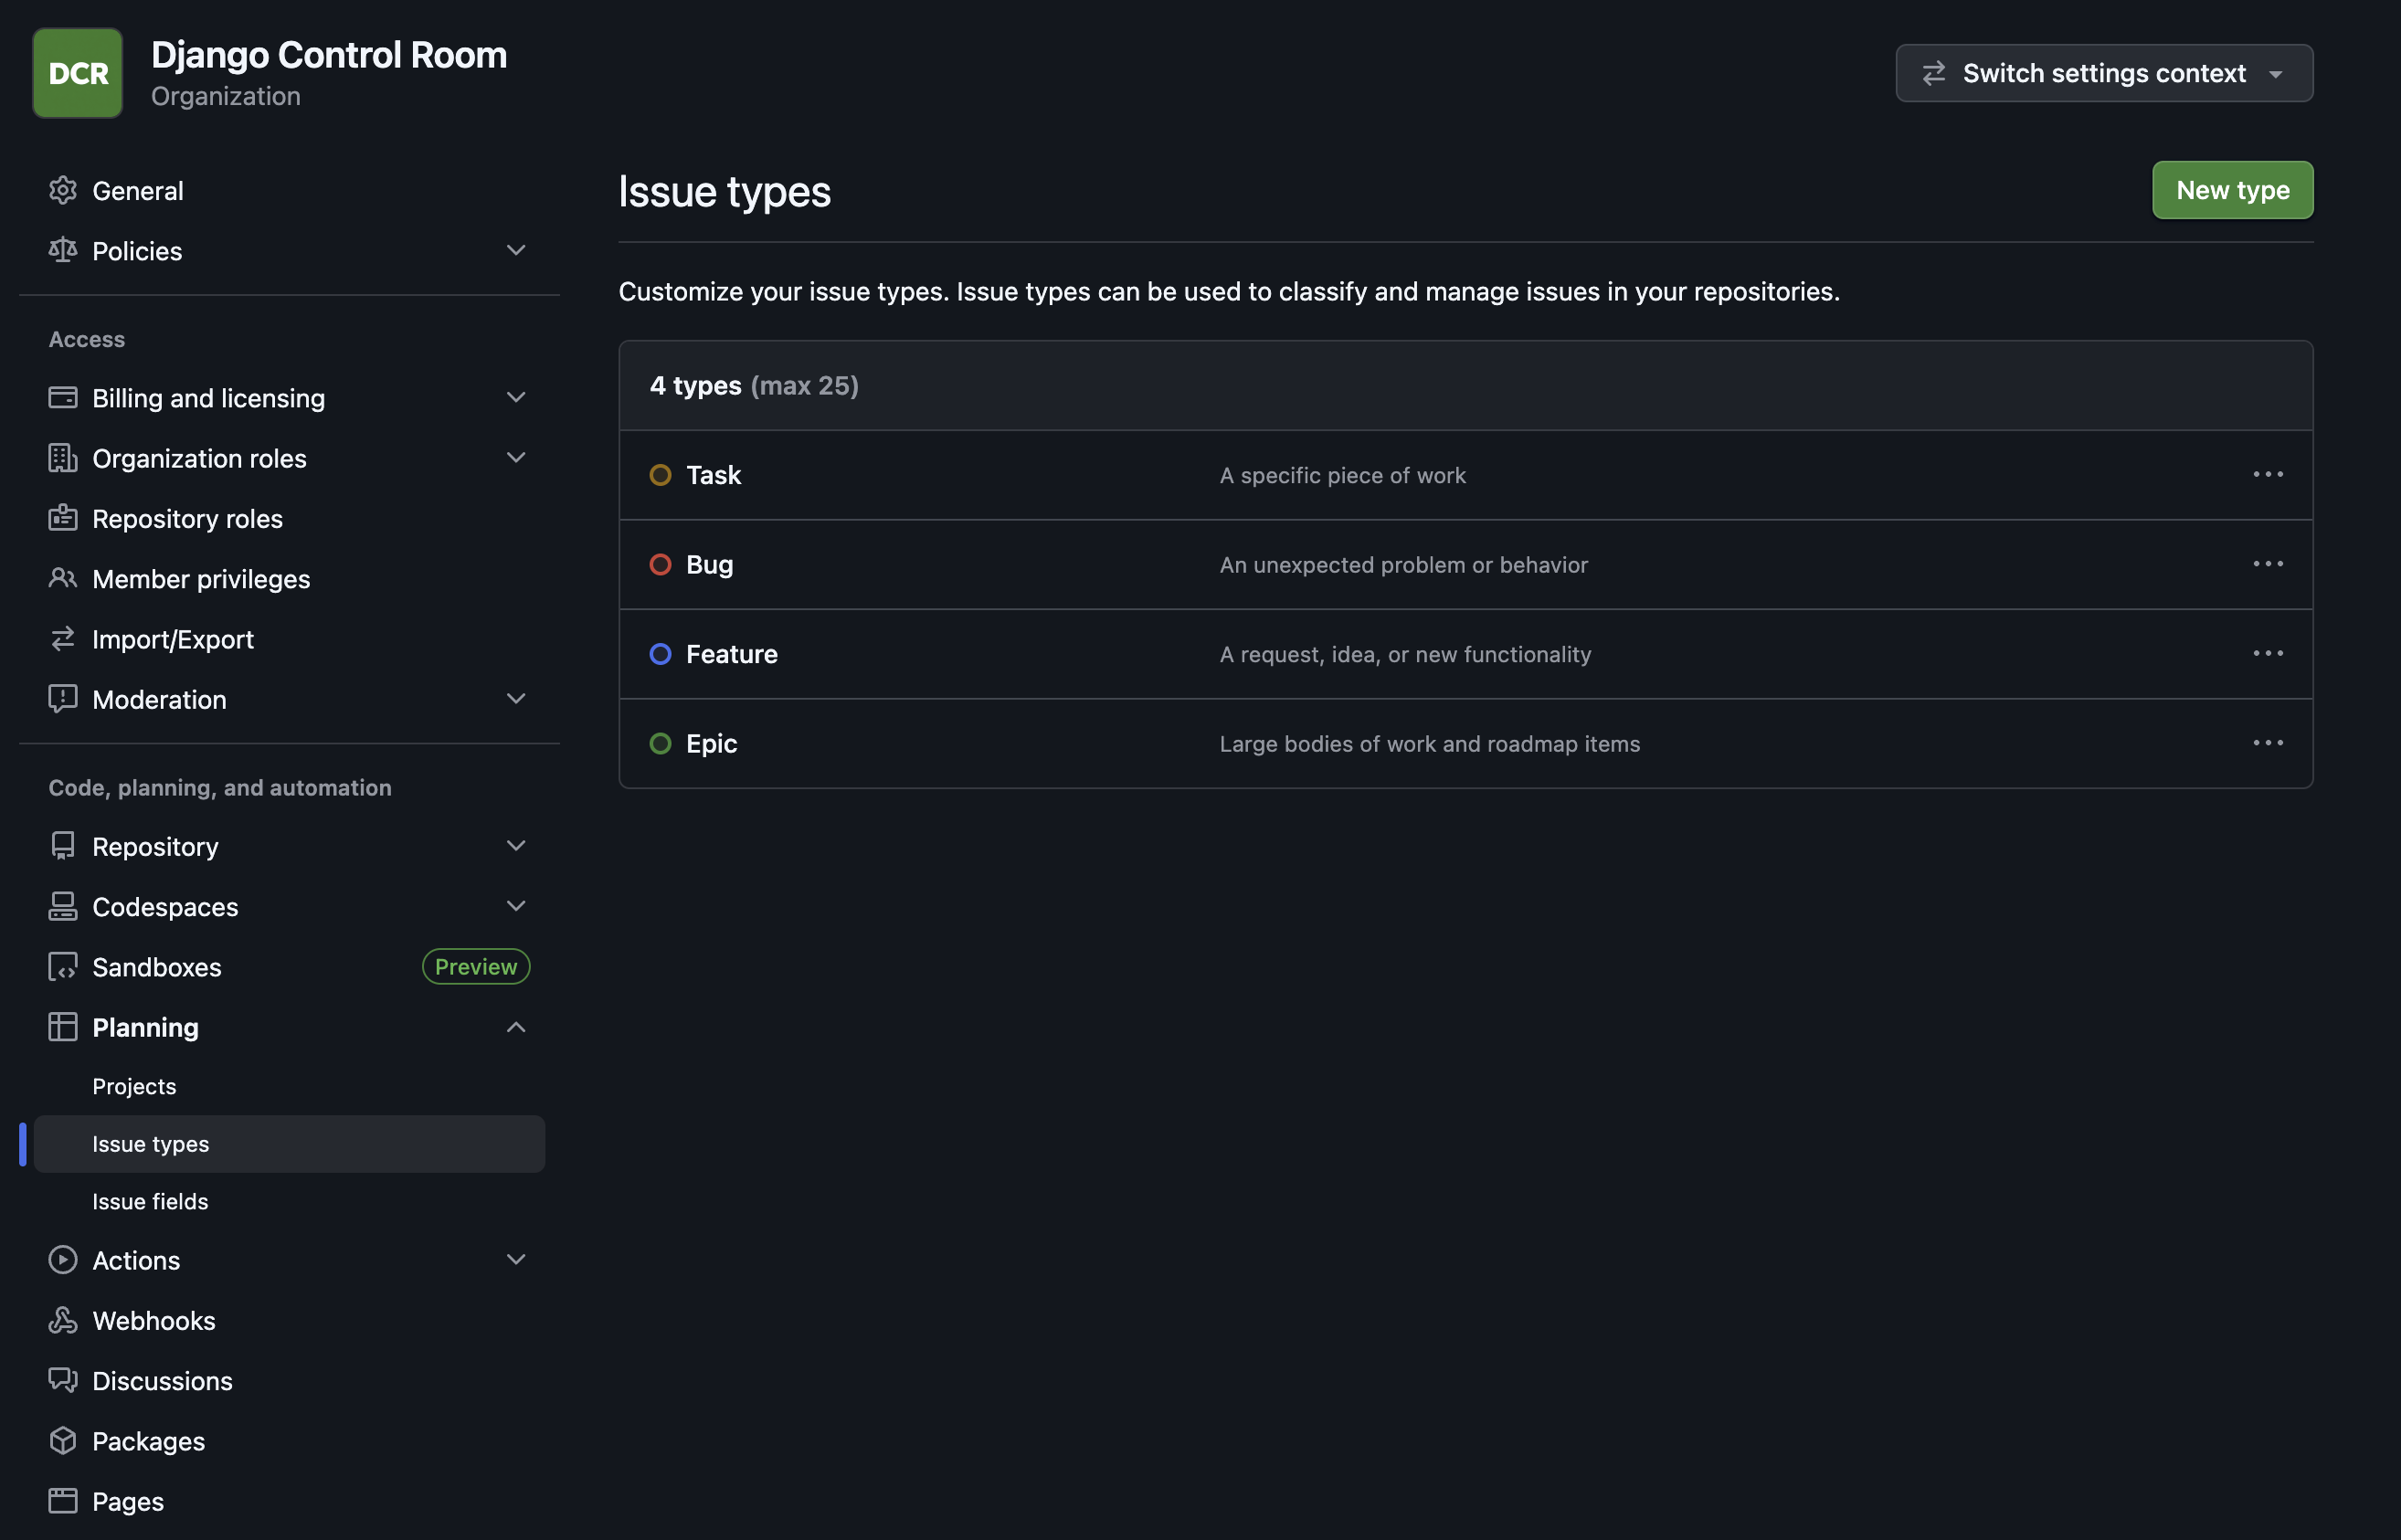Click the red Bug type color circle
Viewport: 2401px width, 1540px height.
660,565
